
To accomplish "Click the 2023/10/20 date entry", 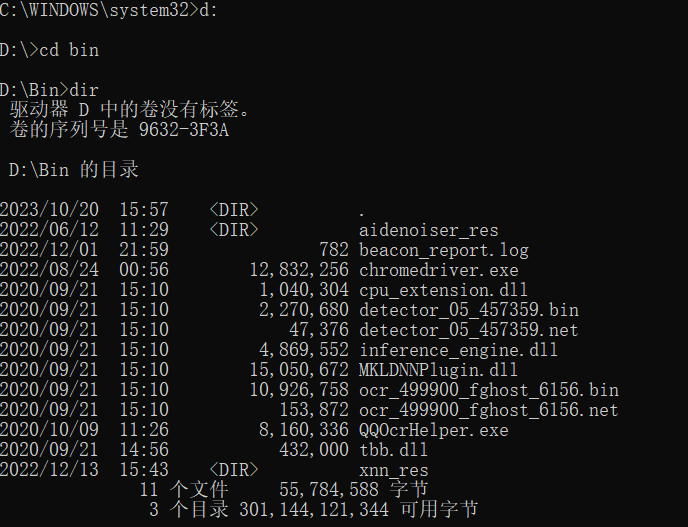I will pos(49,210).
